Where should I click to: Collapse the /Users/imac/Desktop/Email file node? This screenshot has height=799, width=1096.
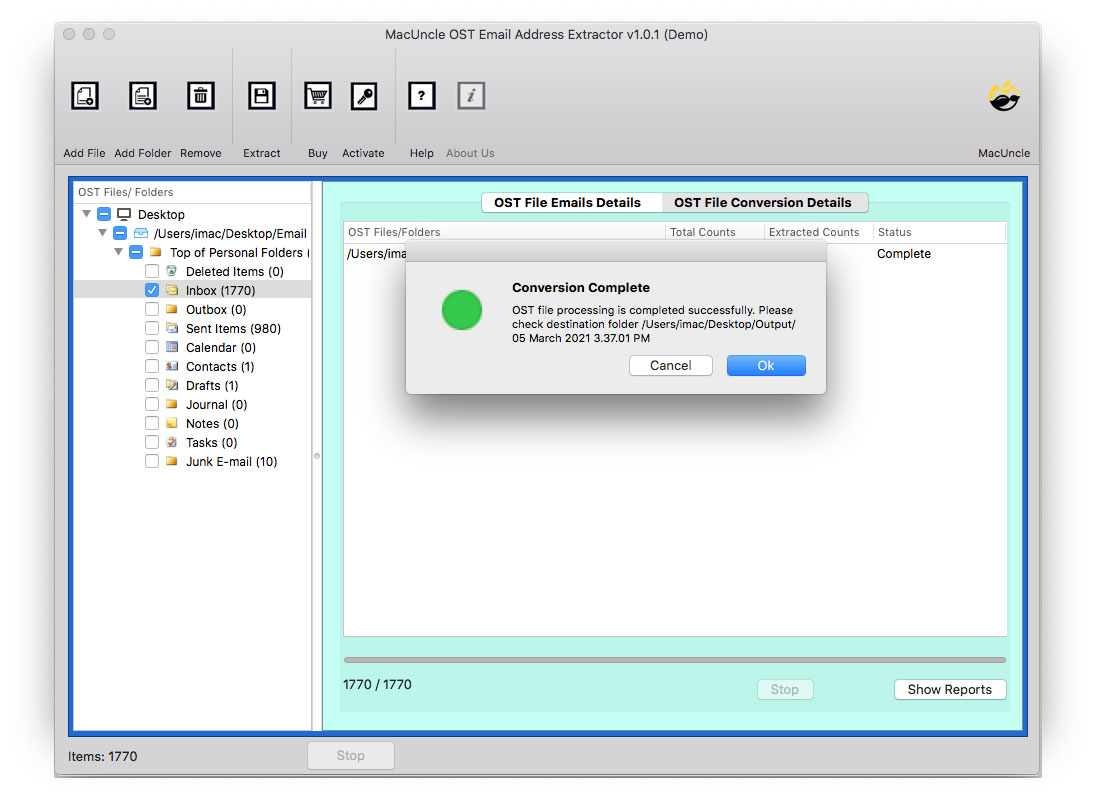coord(103,233)
